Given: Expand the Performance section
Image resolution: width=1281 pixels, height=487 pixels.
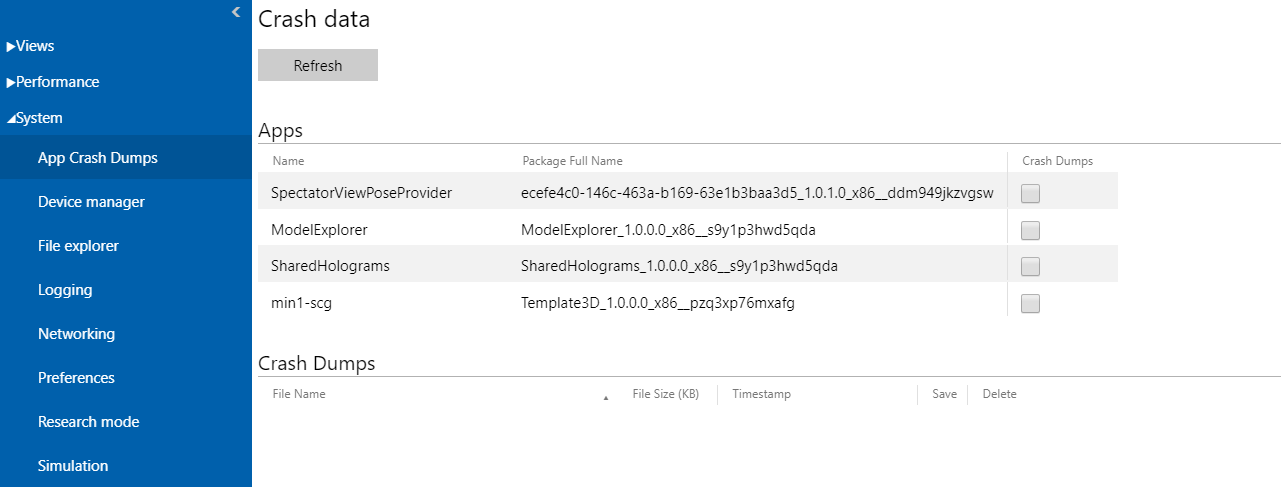Looking at the screenshot, I should [53, 82].
